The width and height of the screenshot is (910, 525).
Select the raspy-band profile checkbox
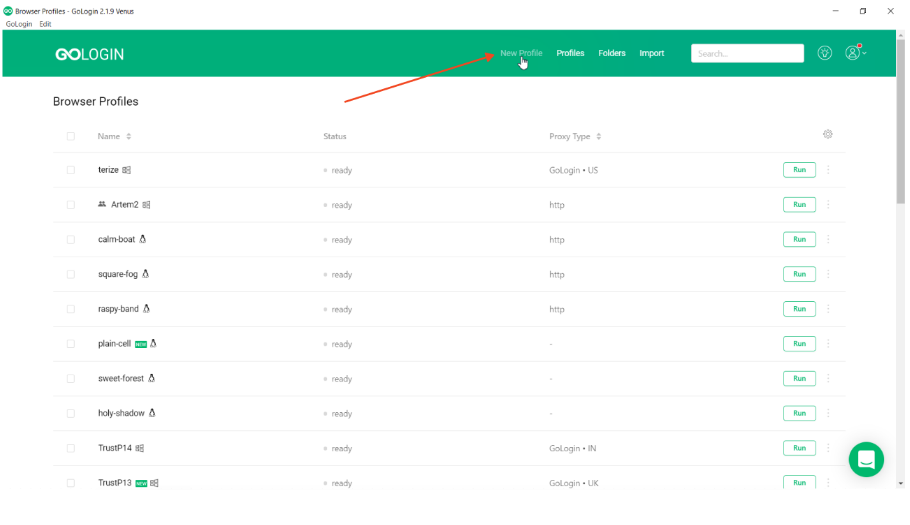(71, 309)
